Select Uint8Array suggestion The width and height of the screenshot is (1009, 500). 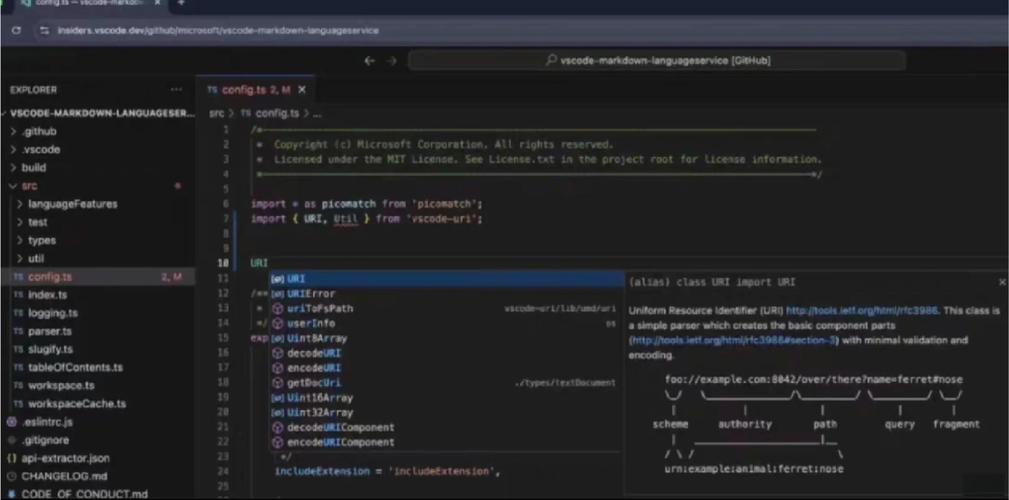point(447,338)
